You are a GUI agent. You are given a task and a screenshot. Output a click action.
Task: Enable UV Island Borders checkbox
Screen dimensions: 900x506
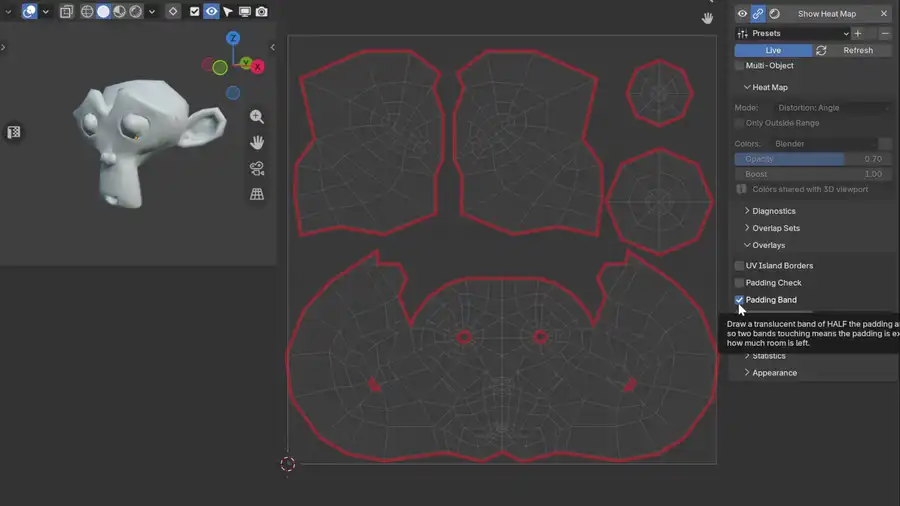coord(739,266)
